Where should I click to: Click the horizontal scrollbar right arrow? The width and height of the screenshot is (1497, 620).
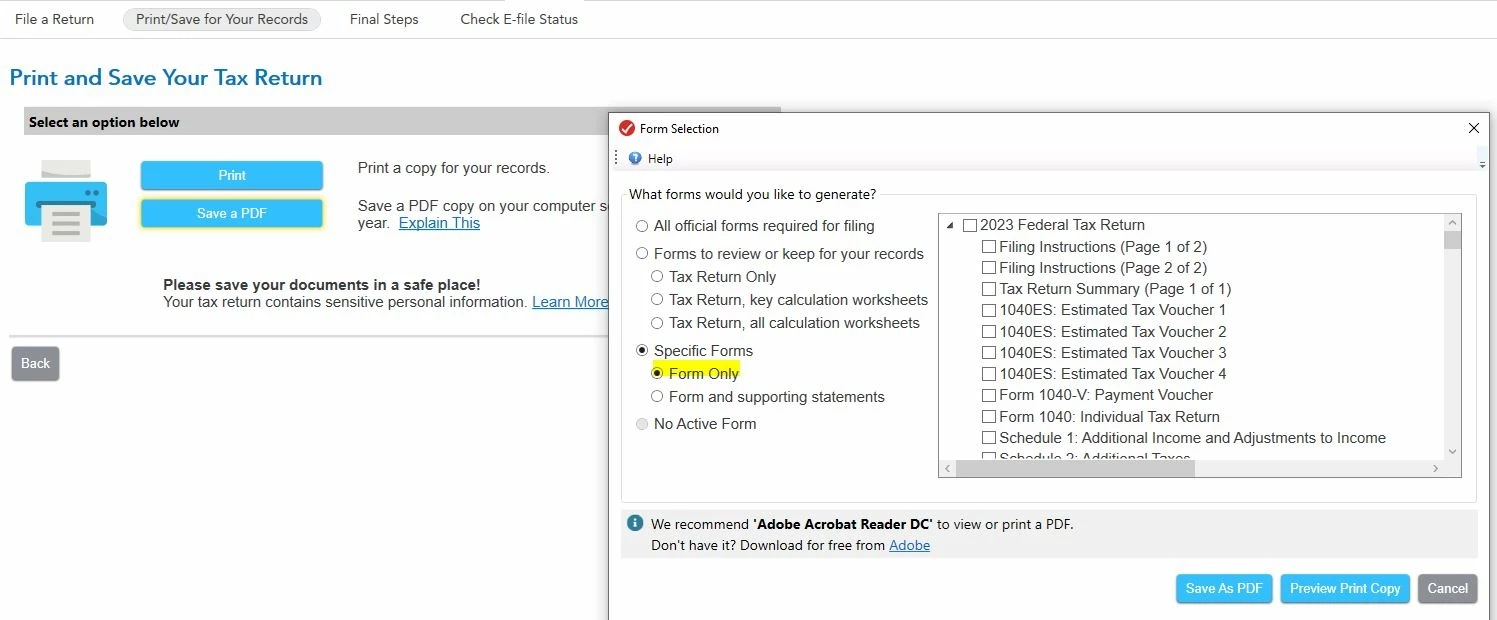pyautogui.click(x=1435, y=469)
